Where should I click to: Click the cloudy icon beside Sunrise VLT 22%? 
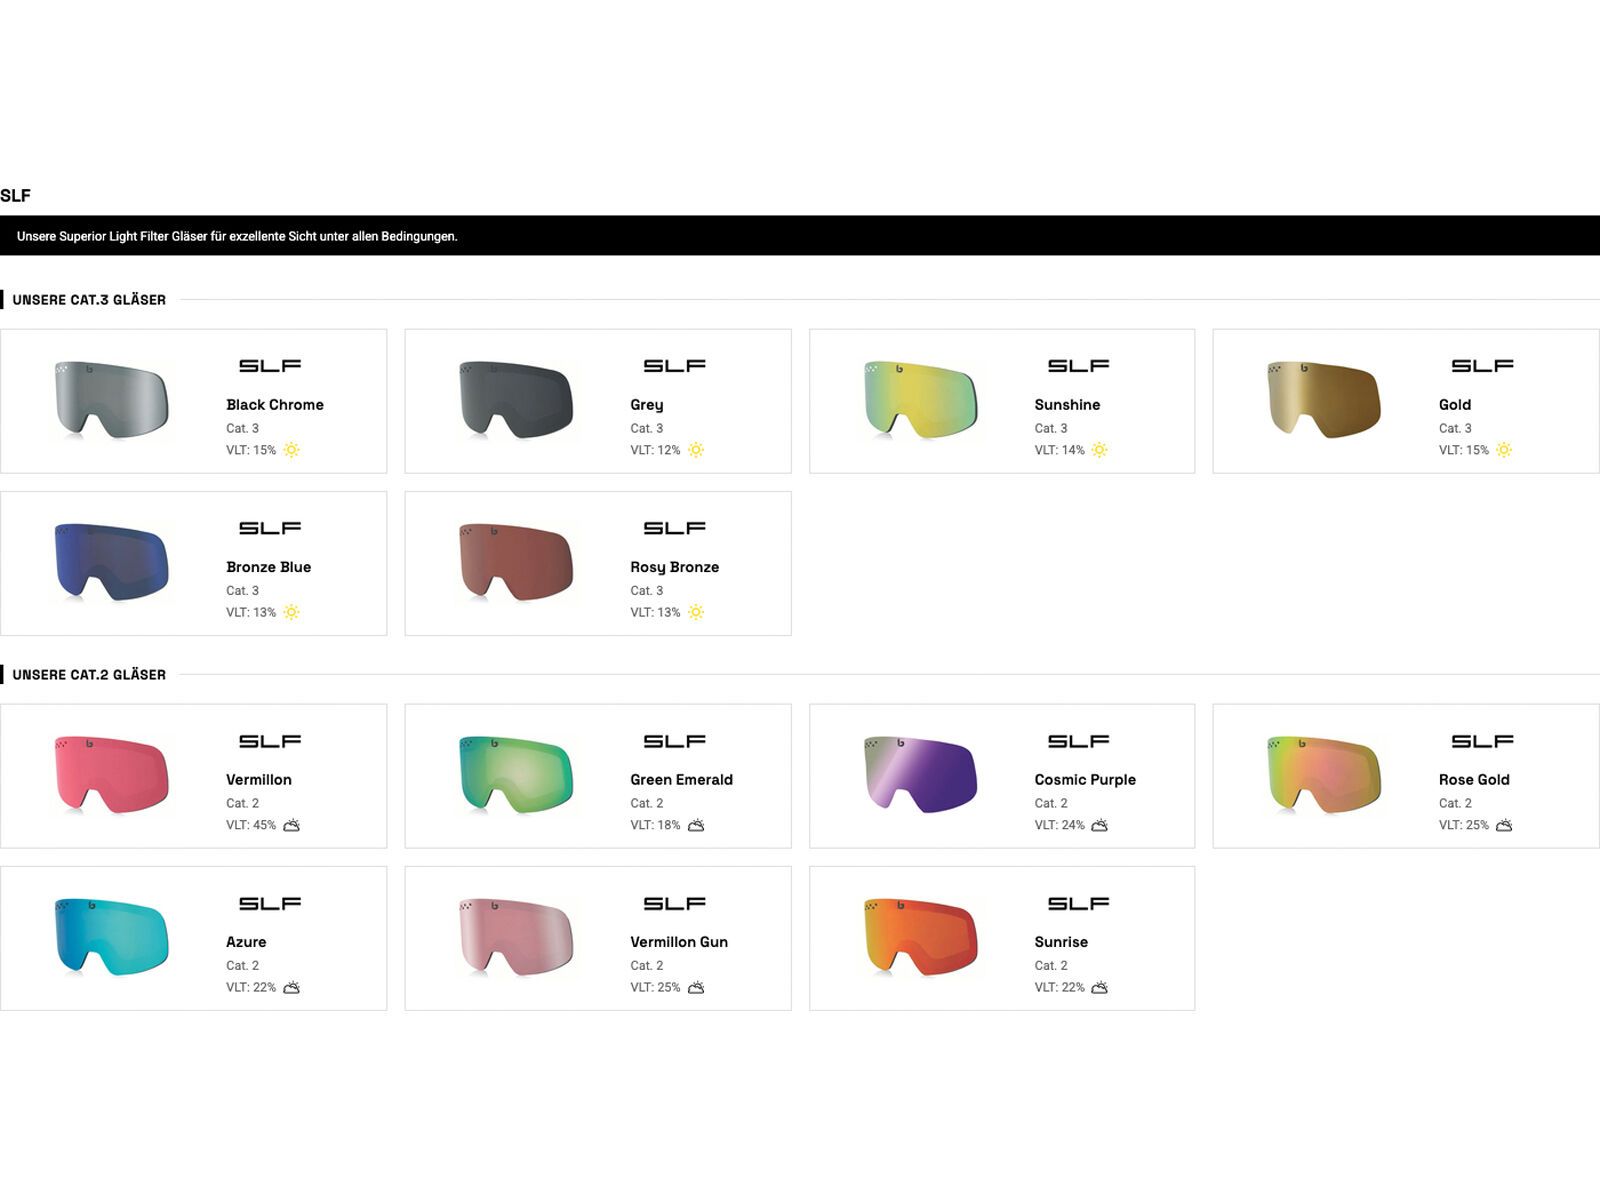point(1099,987)
